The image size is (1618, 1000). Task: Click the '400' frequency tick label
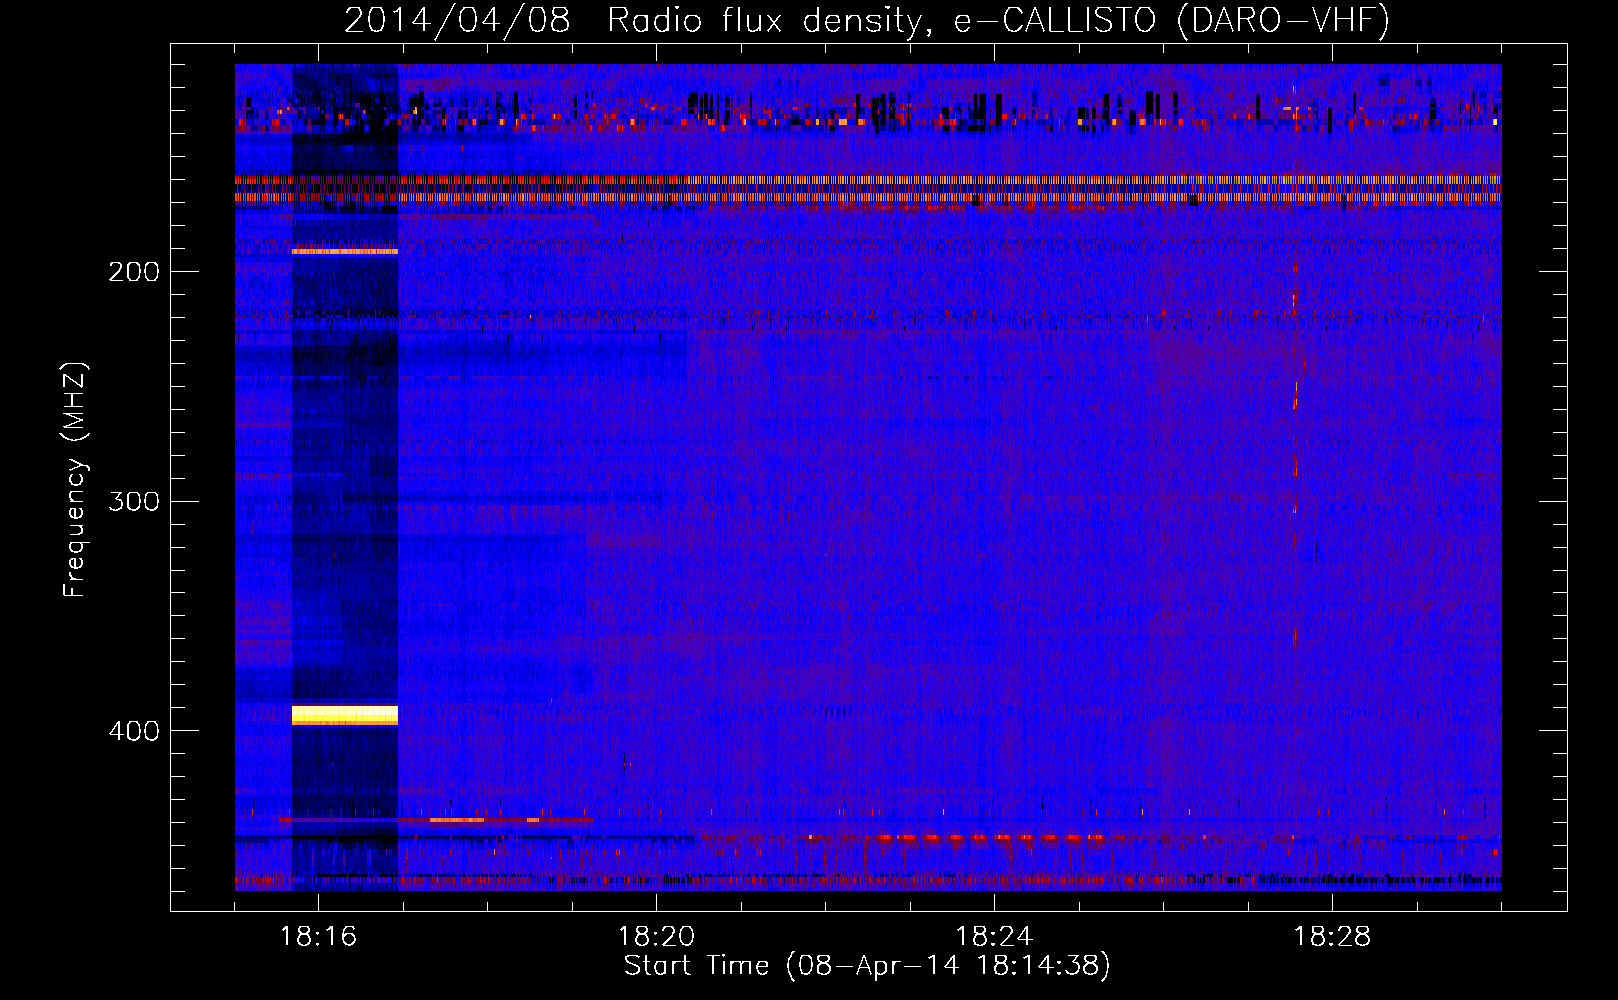click(x=134, y=731)
